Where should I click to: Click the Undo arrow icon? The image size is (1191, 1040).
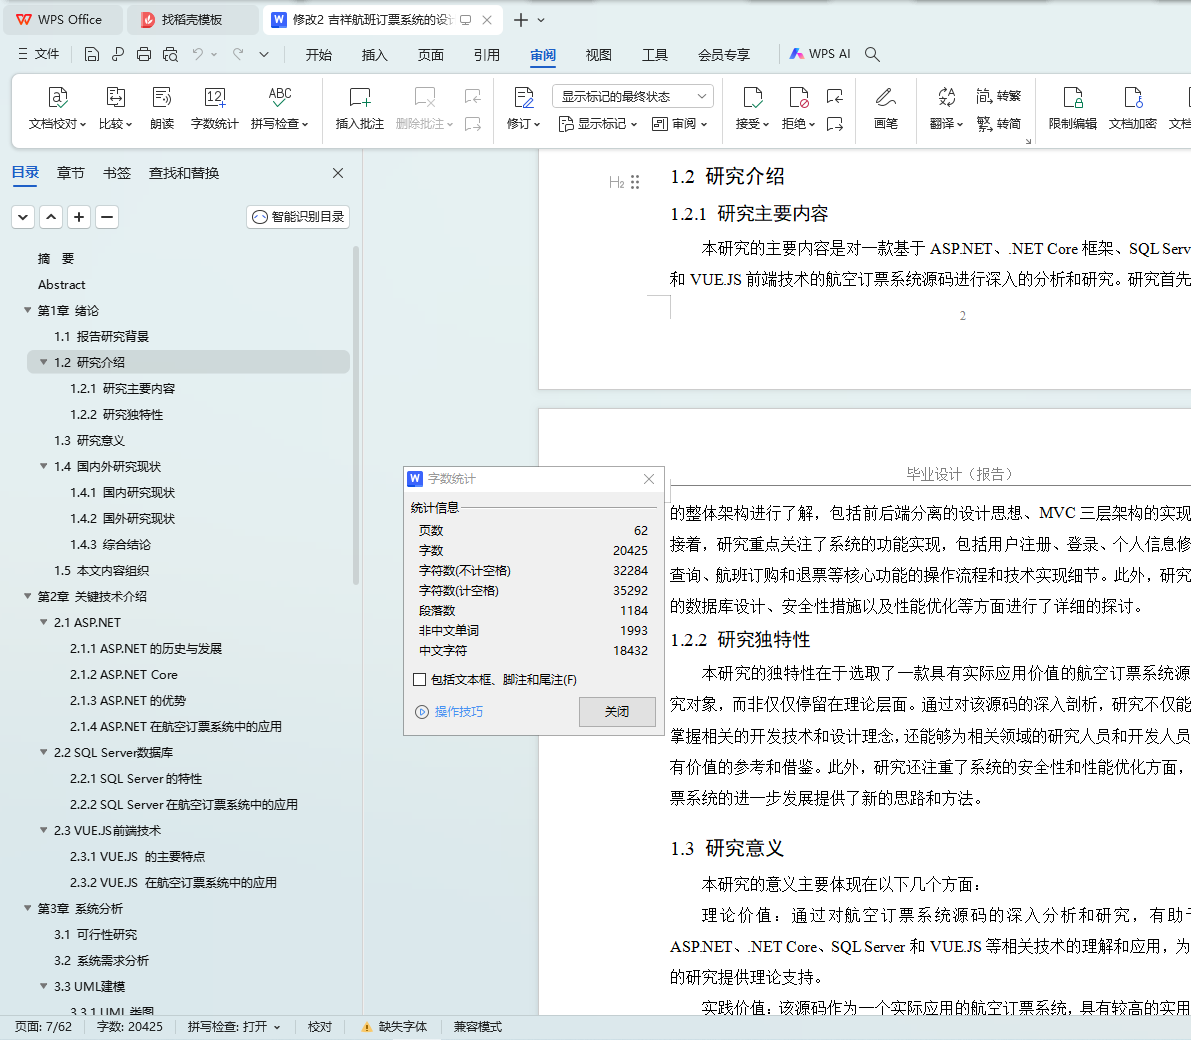coord(197,54)
